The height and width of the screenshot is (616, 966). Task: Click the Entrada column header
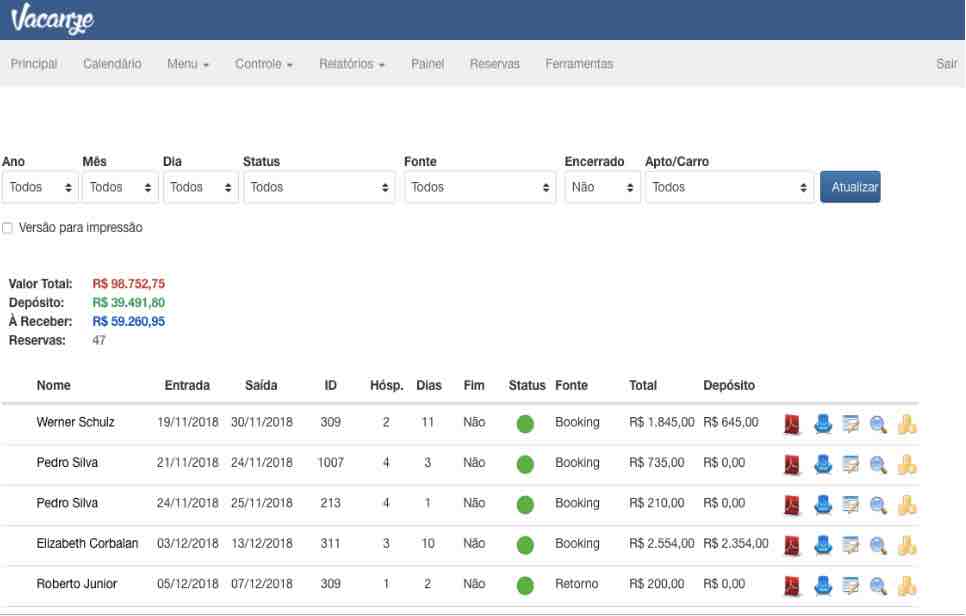click(187, 386)
